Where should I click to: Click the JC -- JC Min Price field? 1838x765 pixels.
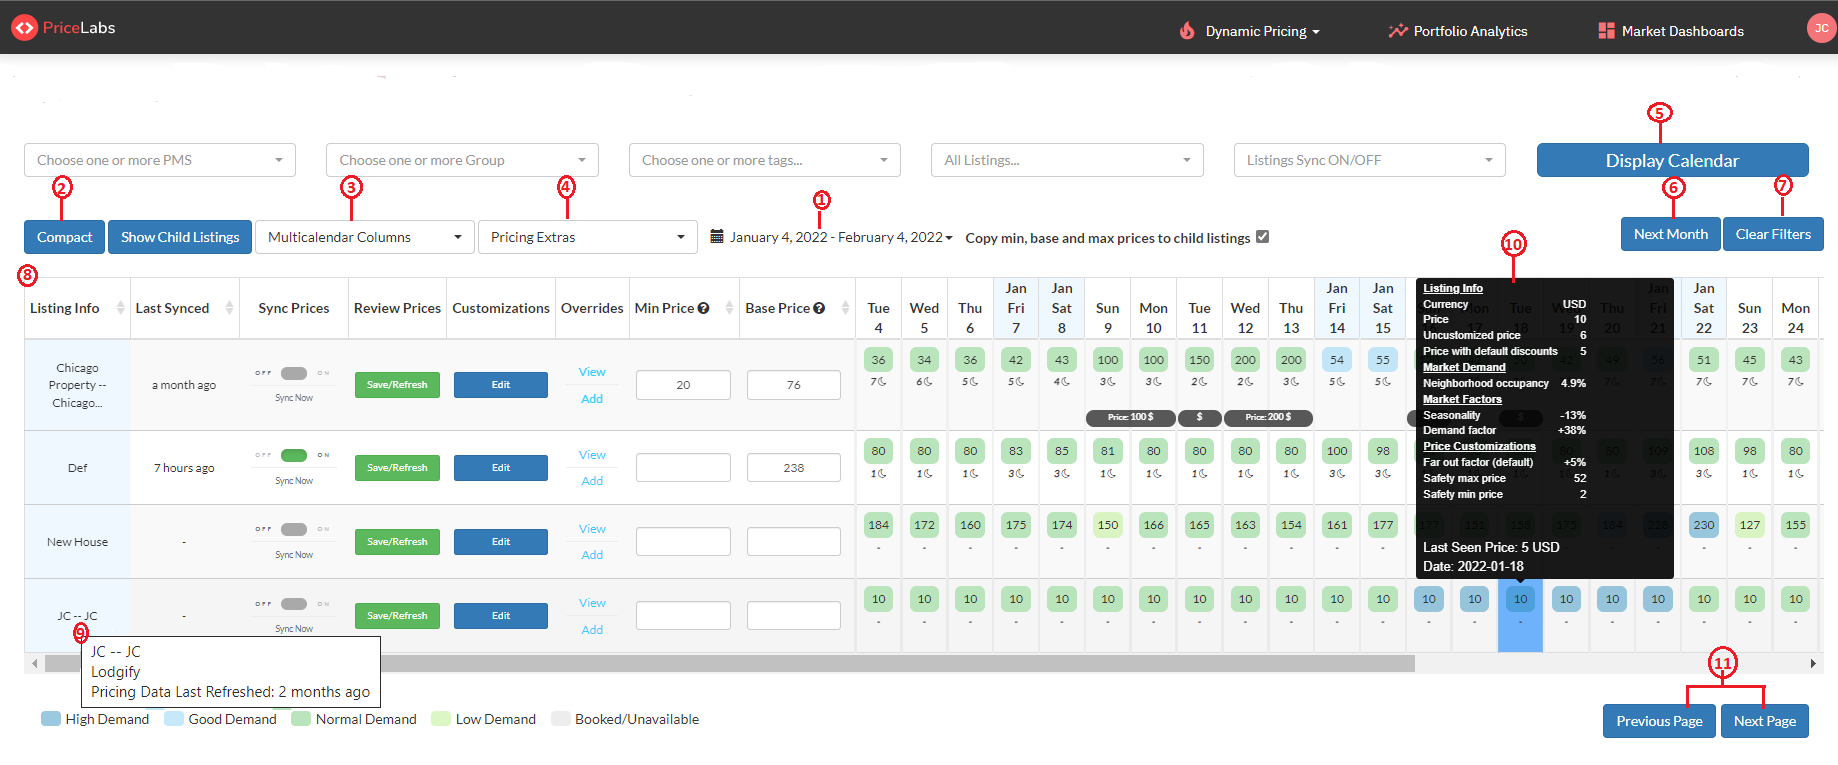pos(683,616)
